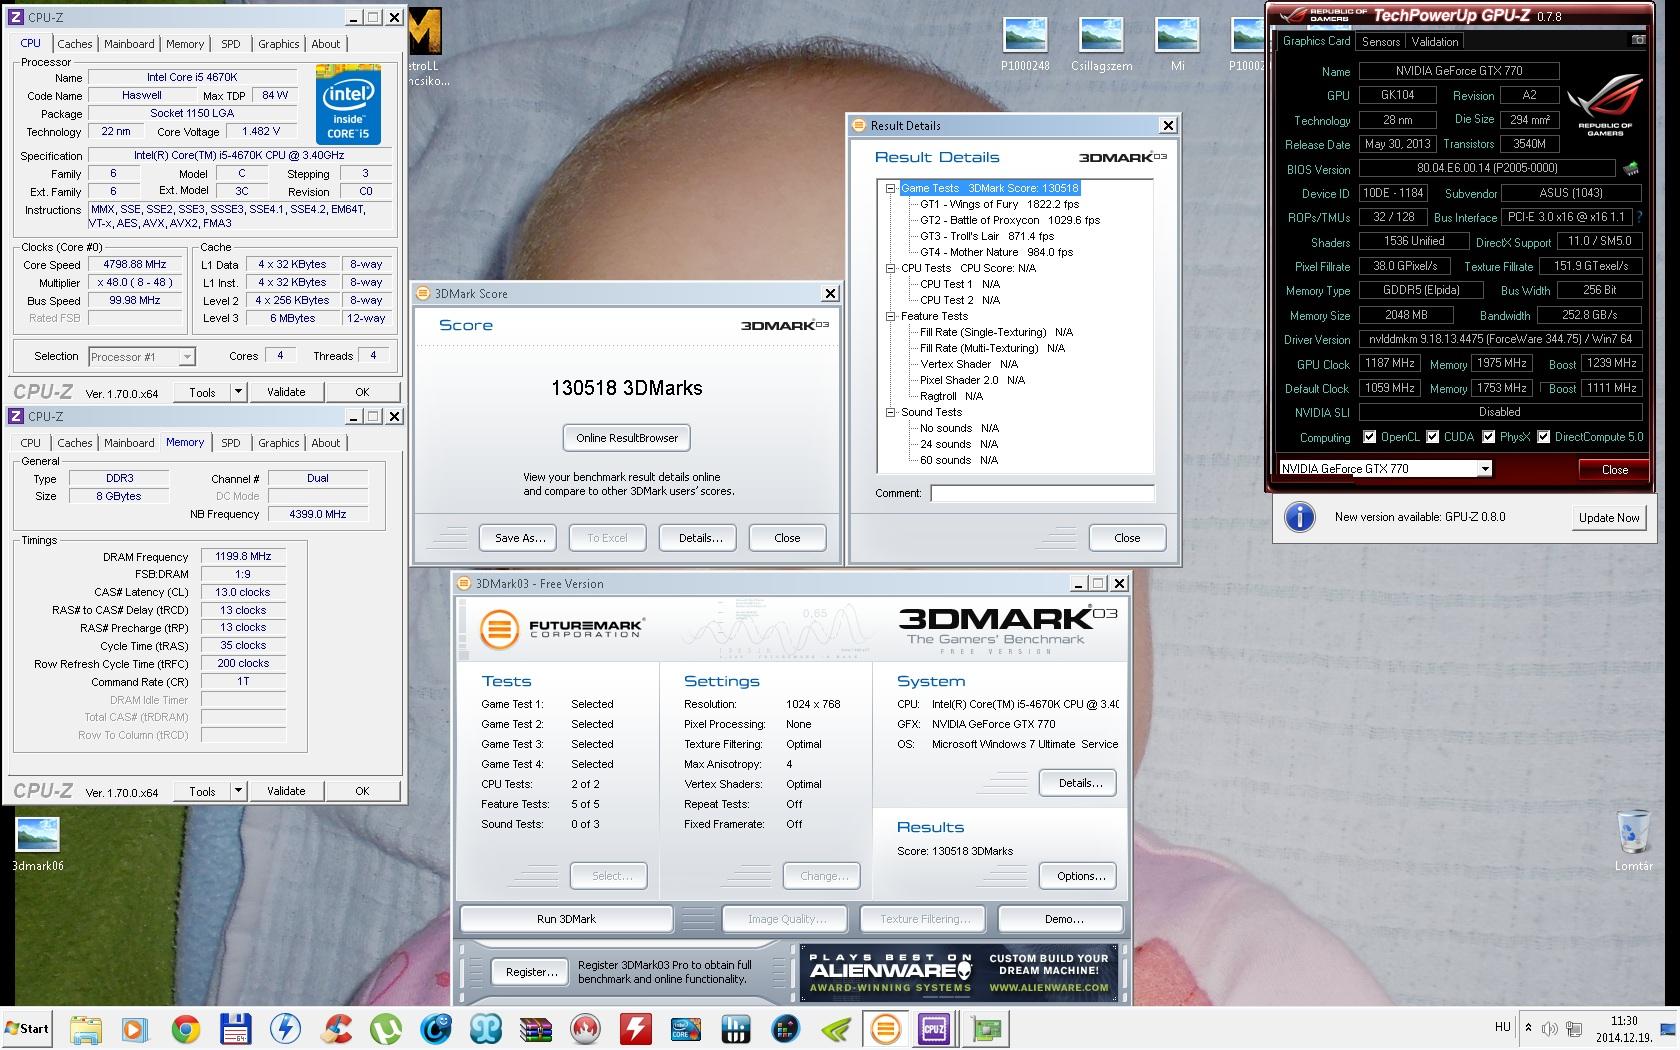This screenshot has width=1680, height=1050.
Task: Open the 3dmark06 desktop icon
Action: (37, 844)
